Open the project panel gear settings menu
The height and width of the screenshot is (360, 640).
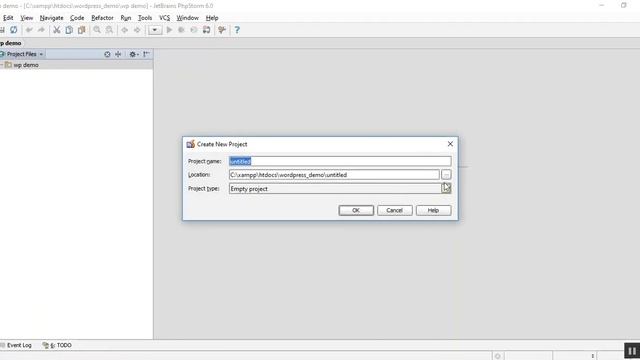133,54
